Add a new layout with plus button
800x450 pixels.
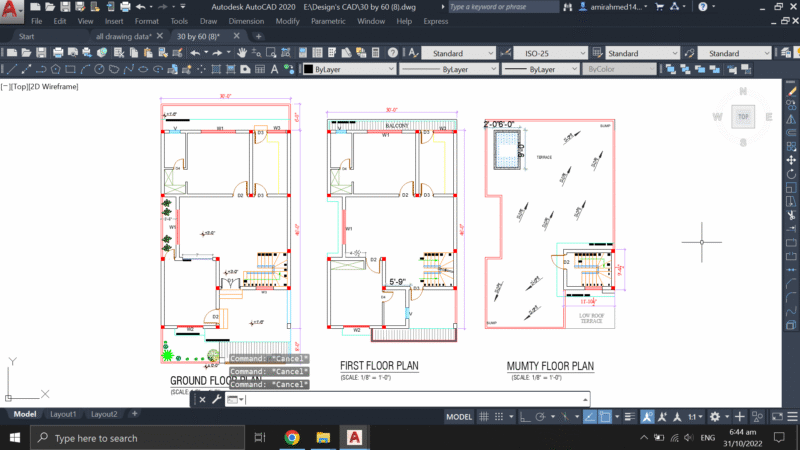pos(135,414)
